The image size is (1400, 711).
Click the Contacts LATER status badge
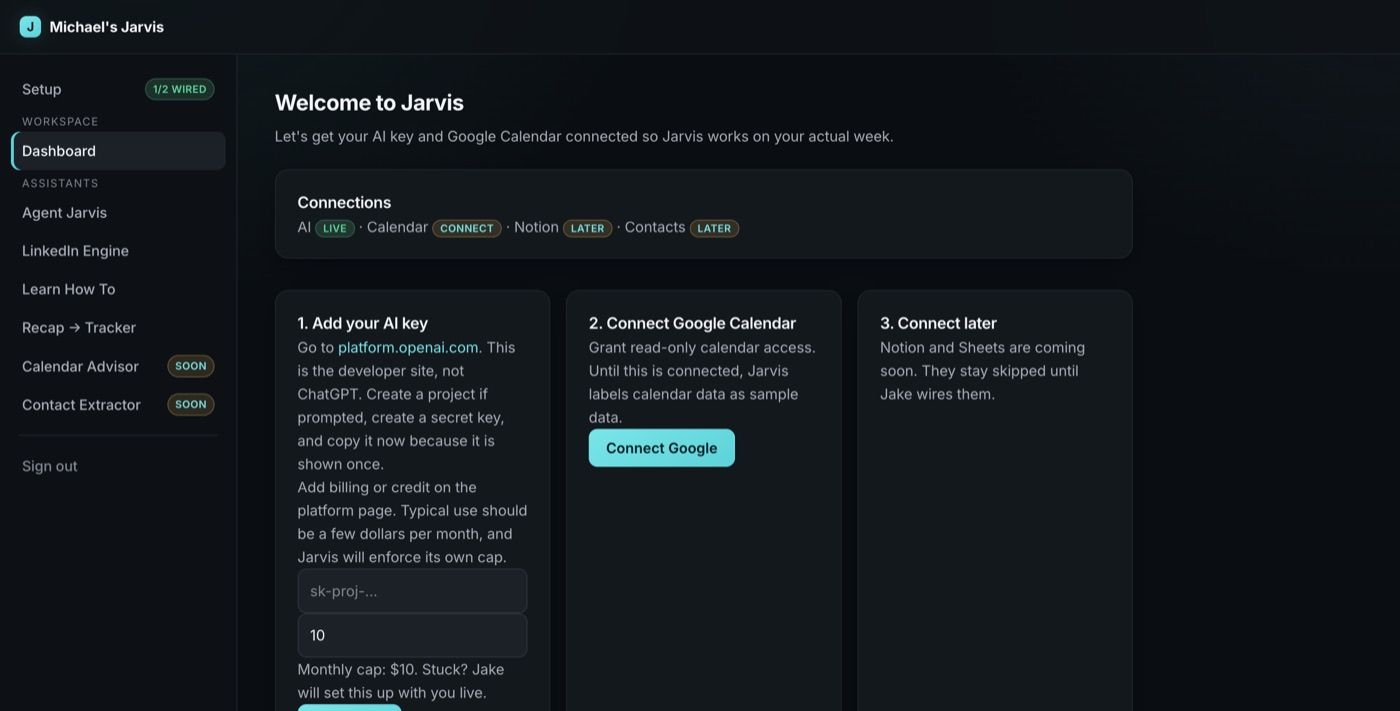(x=714, y=228)
